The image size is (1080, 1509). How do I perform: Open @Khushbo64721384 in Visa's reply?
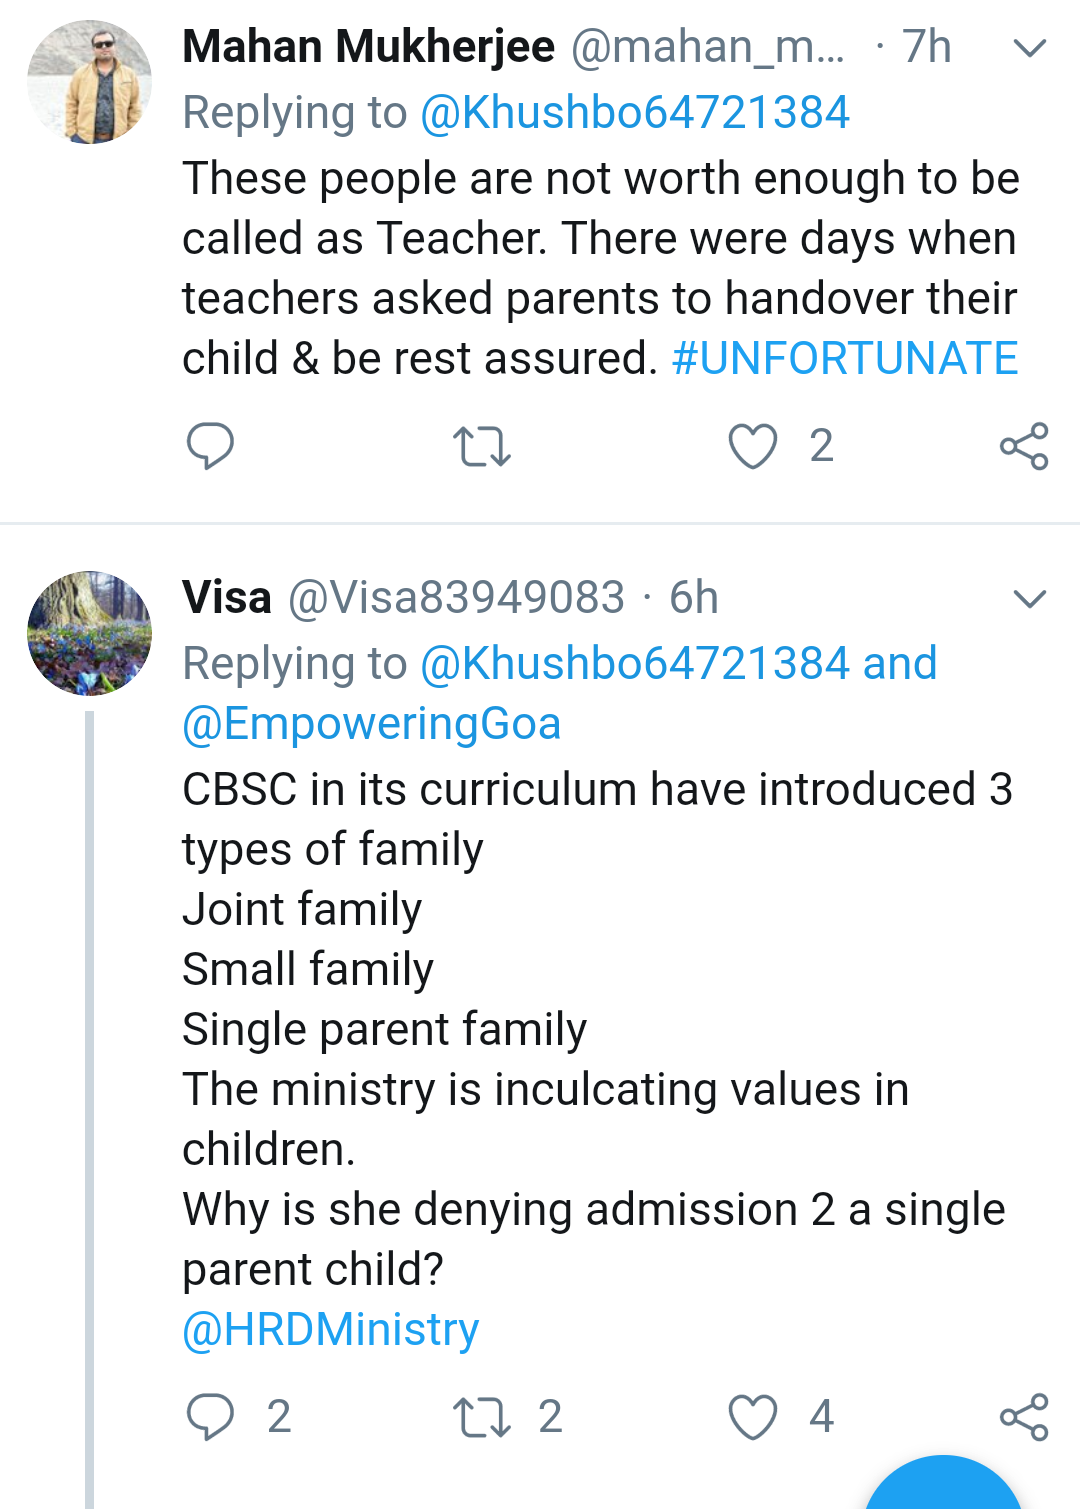pyautogui.click(x=635, y=663)
